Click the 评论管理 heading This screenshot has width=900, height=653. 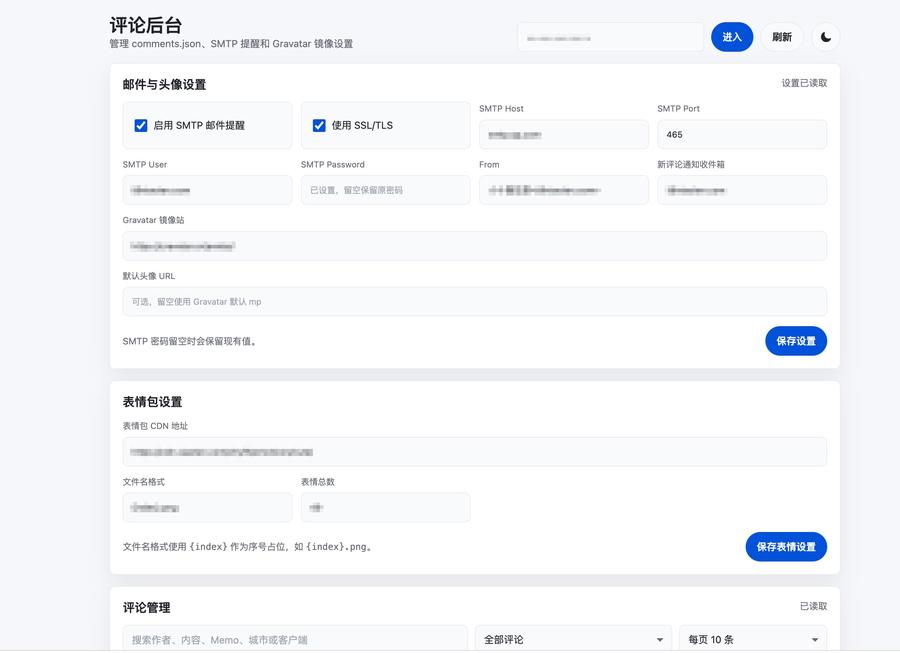146,608
